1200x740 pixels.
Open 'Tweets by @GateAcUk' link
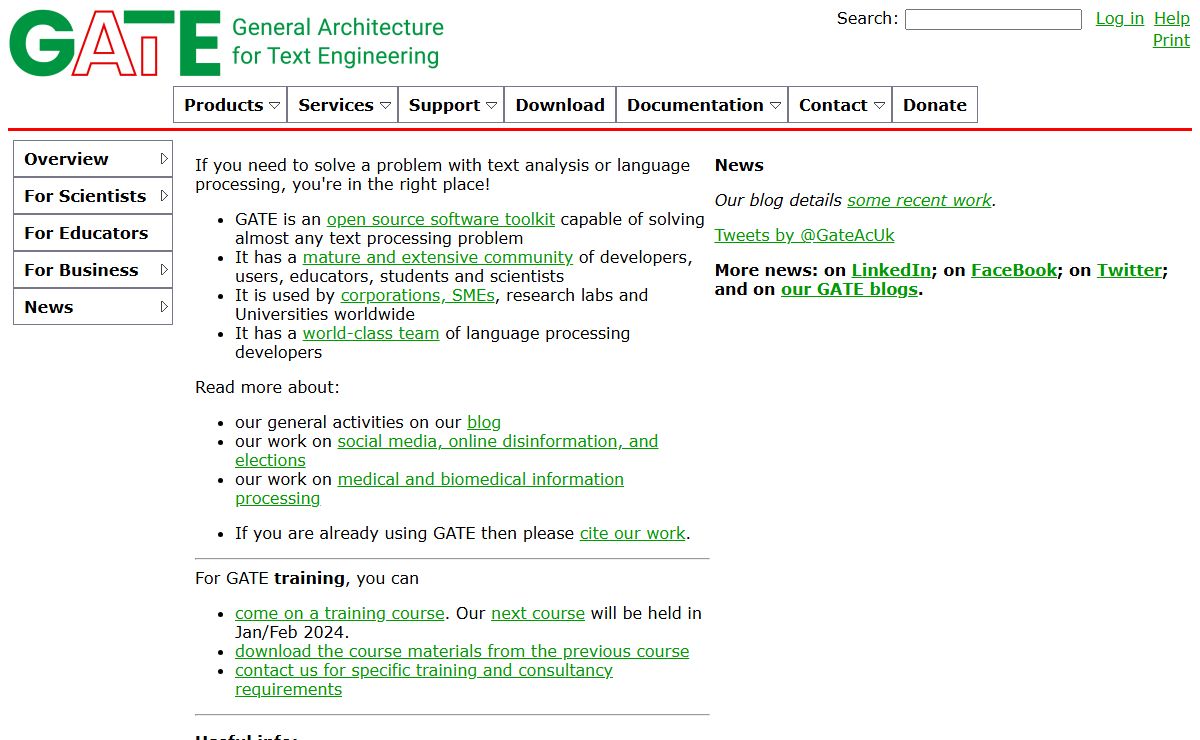pyautogui.click(x=804, y=235)
